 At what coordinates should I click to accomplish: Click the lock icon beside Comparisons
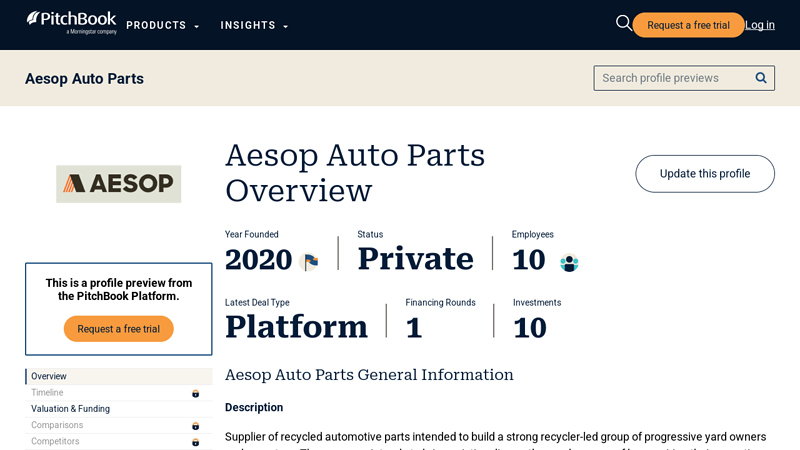tap(195, 426)
